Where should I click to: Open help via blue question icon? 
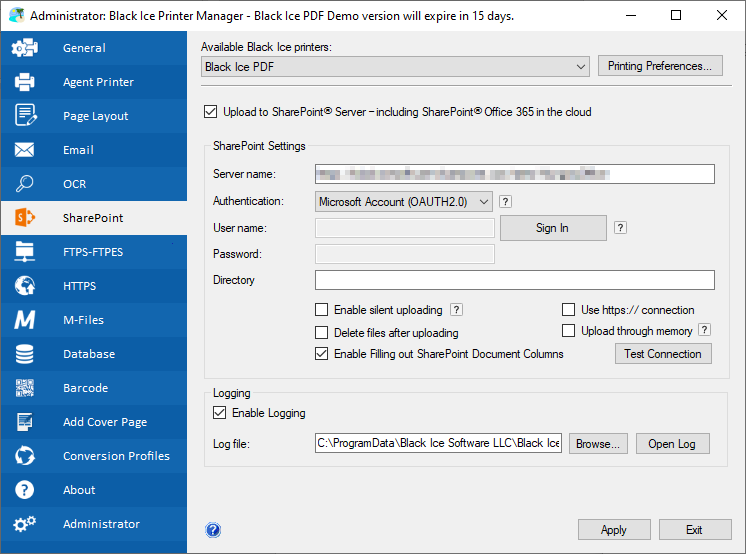point(213,530)
